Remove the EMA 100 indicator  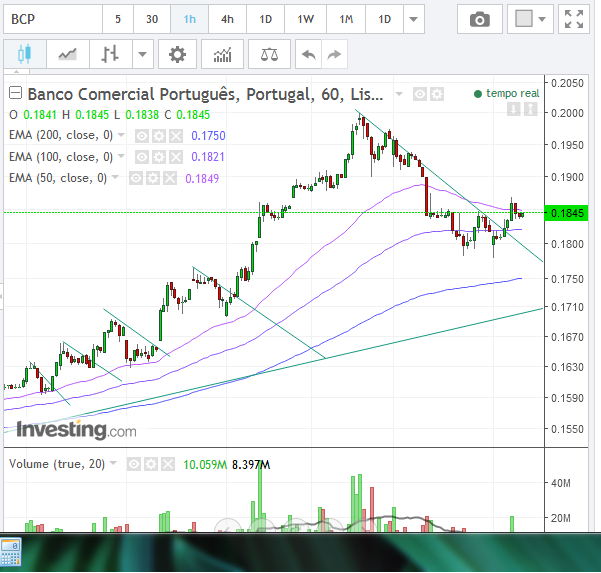tap(175, 157)
